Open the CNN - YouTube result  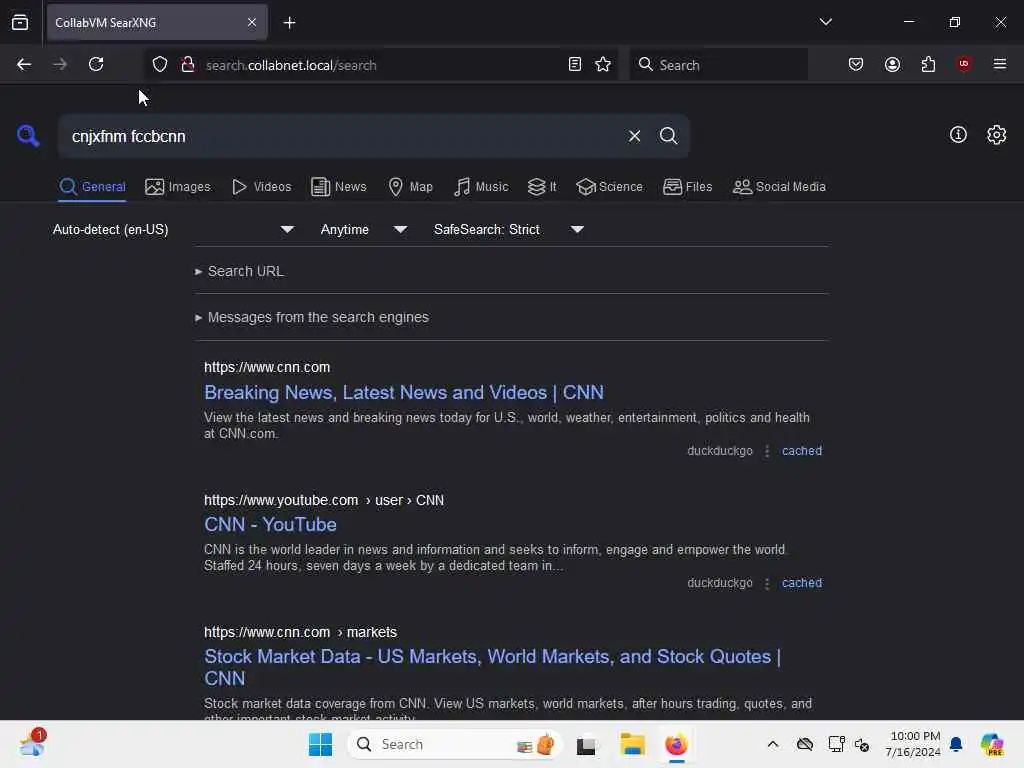point(270,524)
